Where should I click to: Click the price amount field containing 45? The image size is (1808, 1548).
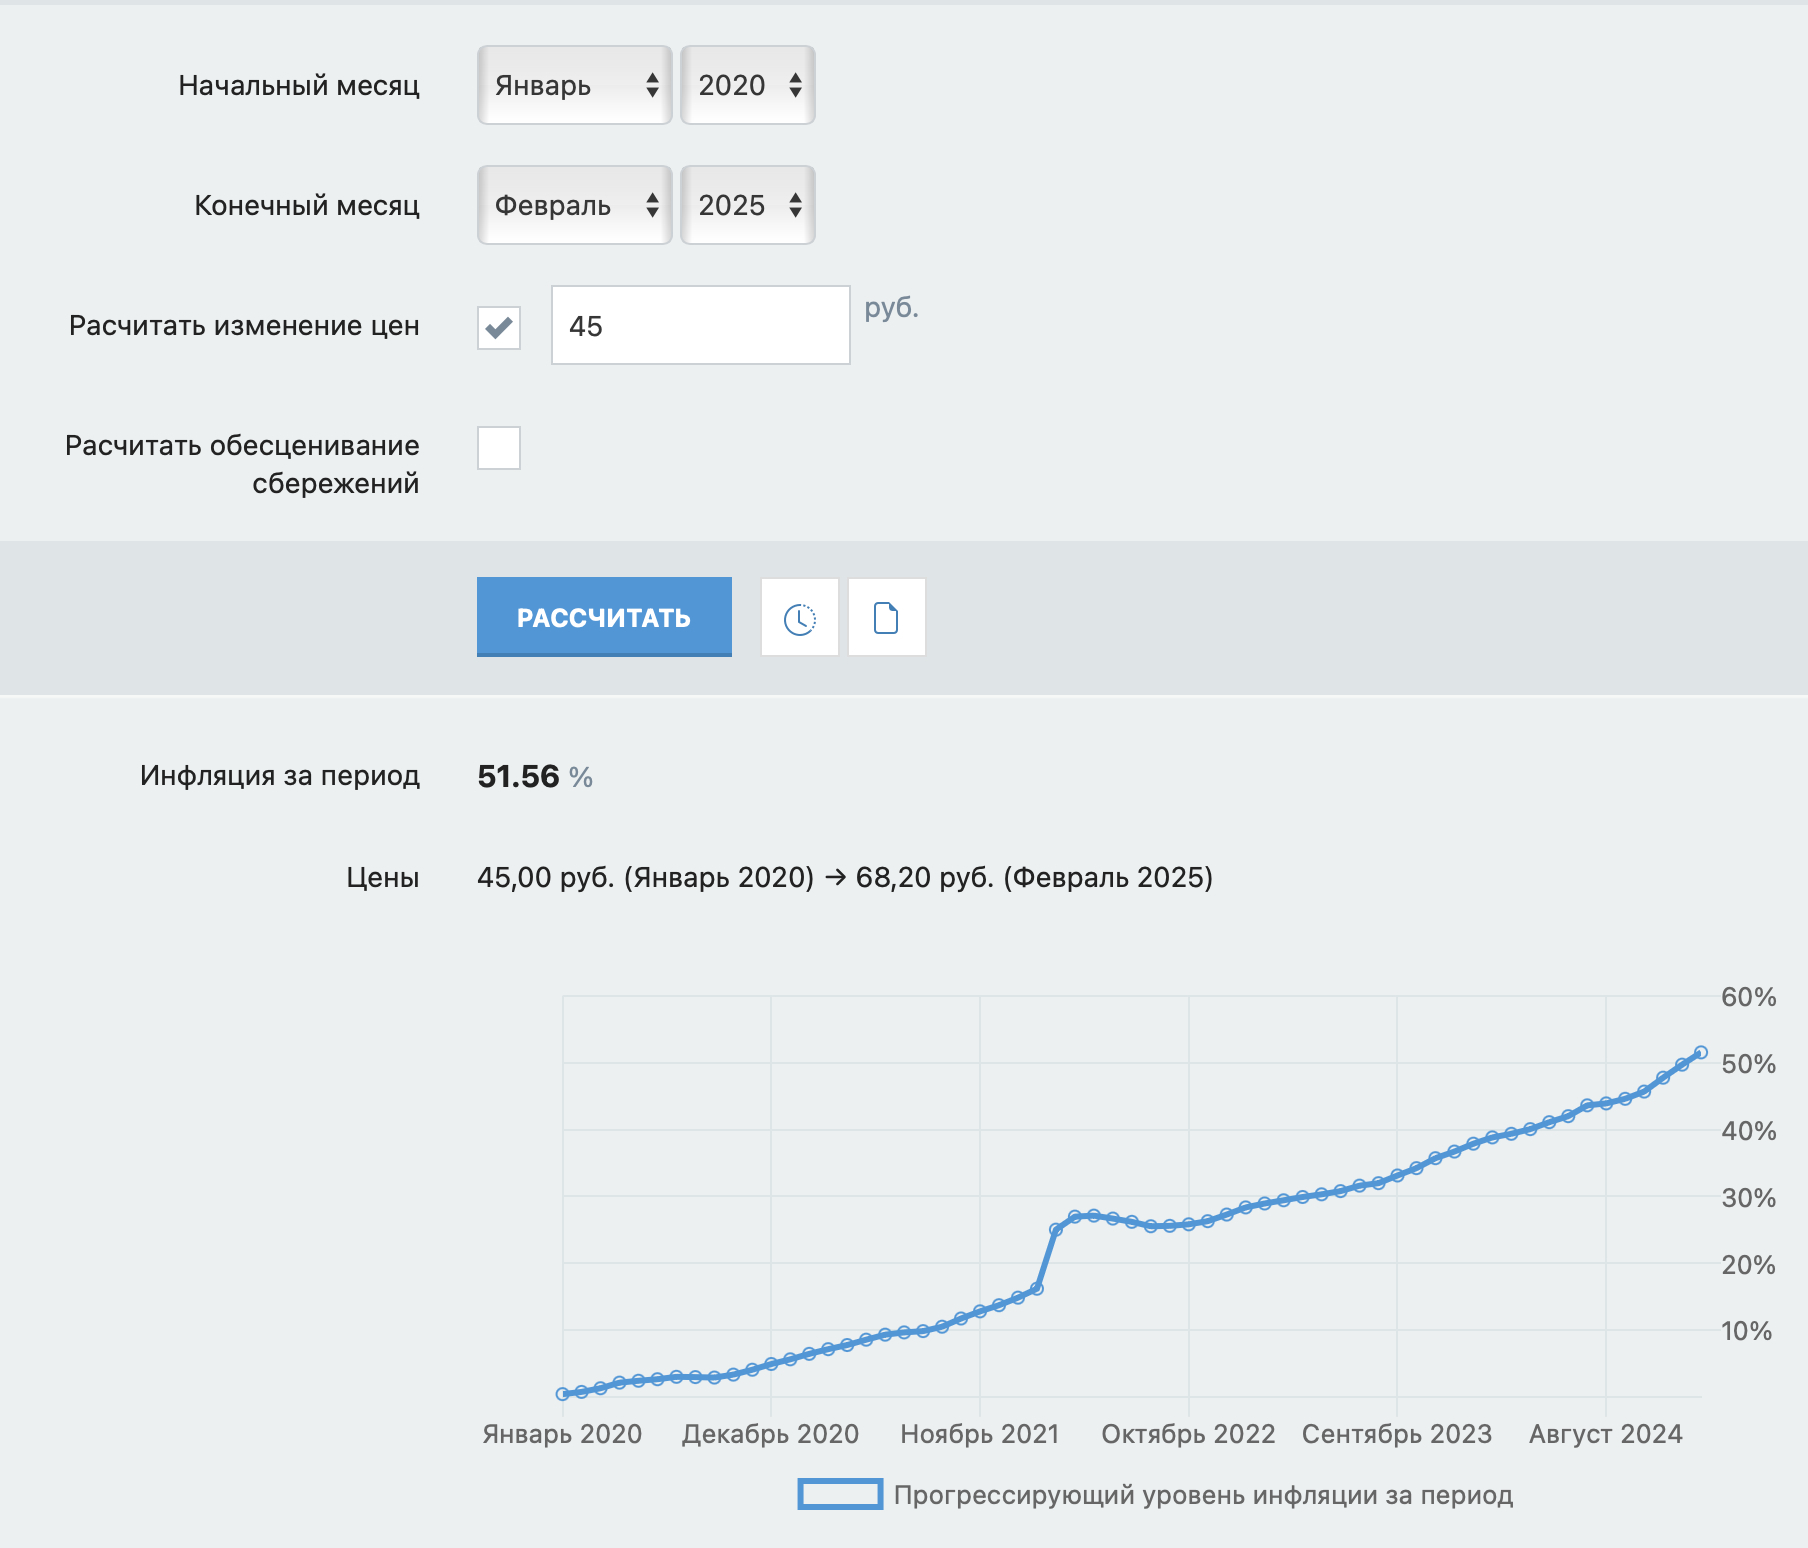(700, 326)
